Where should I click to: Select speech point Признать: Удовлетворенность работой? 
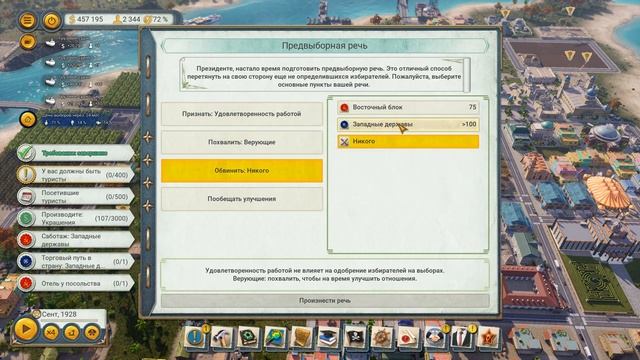pos(242,114)
